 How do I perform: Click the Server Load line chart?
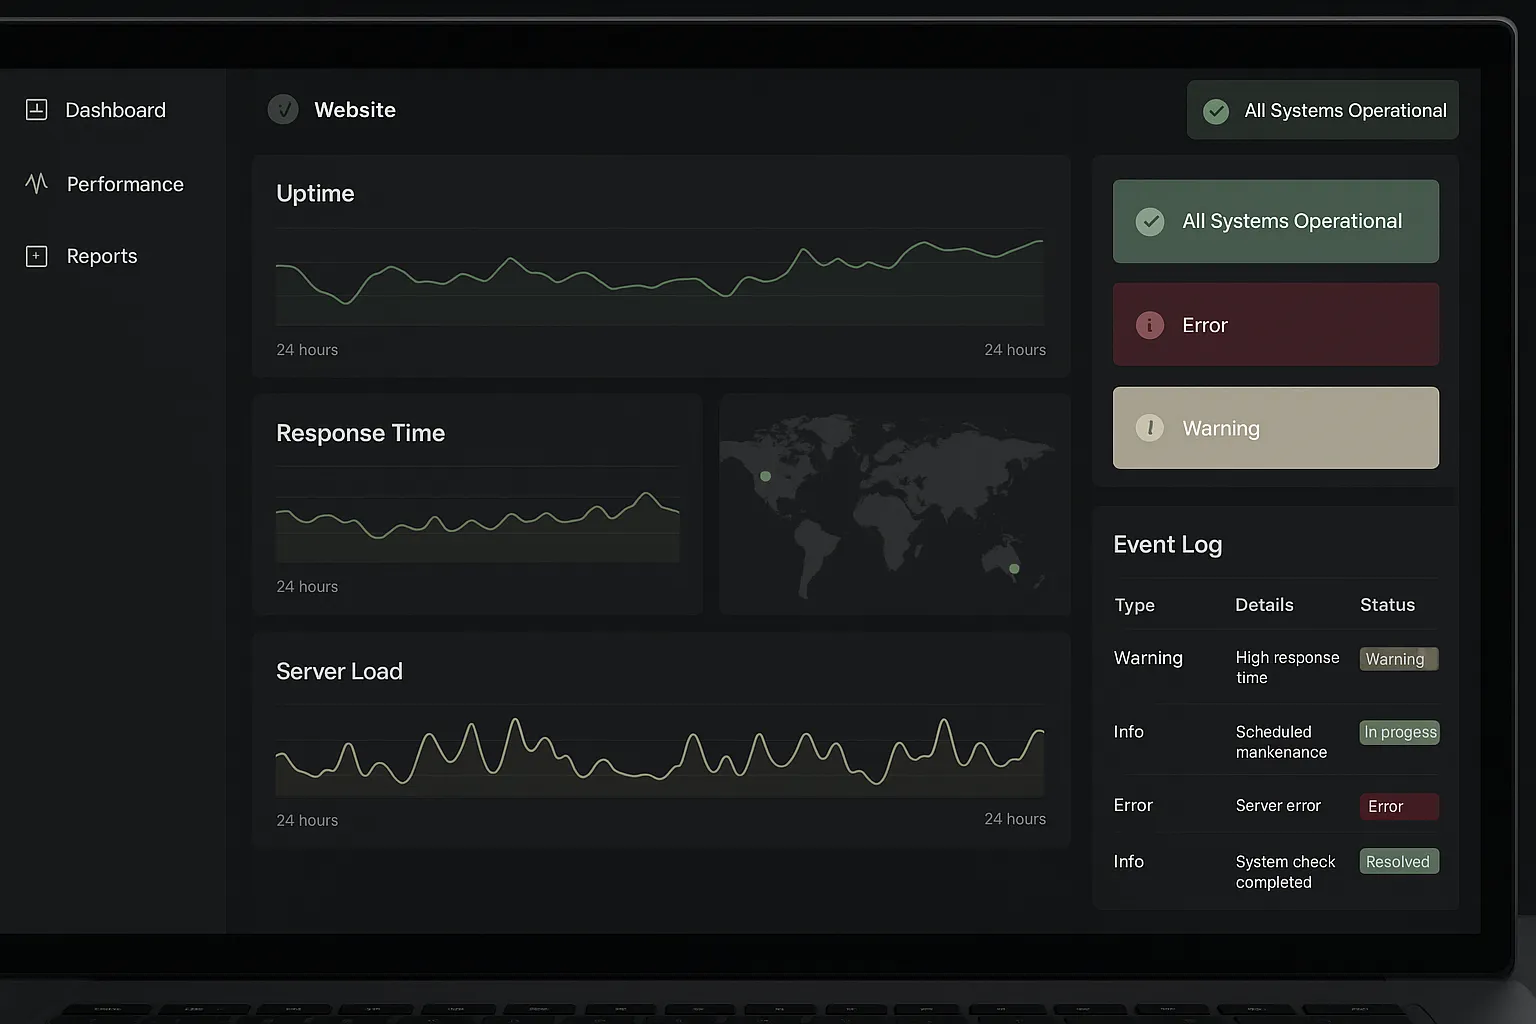pyautogui.click(x=660, y=751)
